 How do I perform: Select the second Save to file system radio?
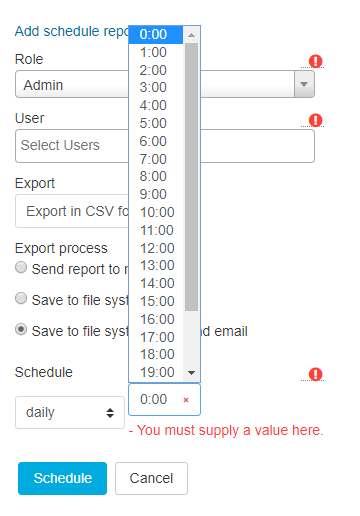21,298
